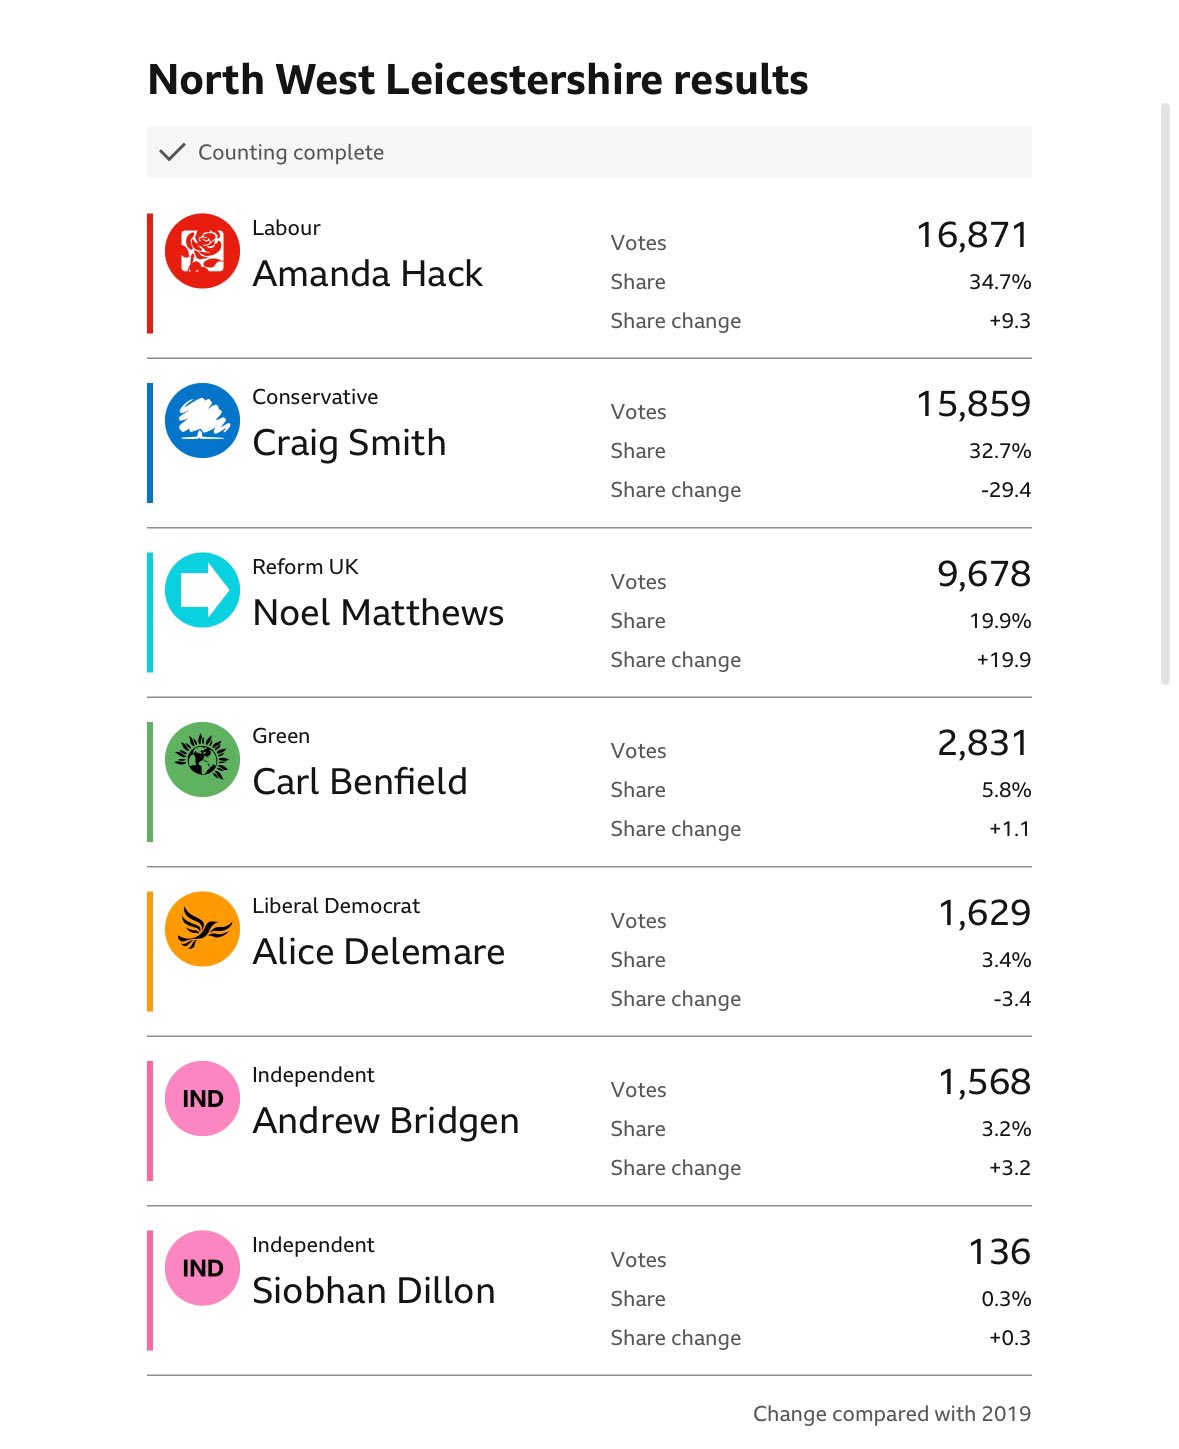Click the Counting complete status bar
Screen dimensions: 1179x1449
click(x=589, y=152)
